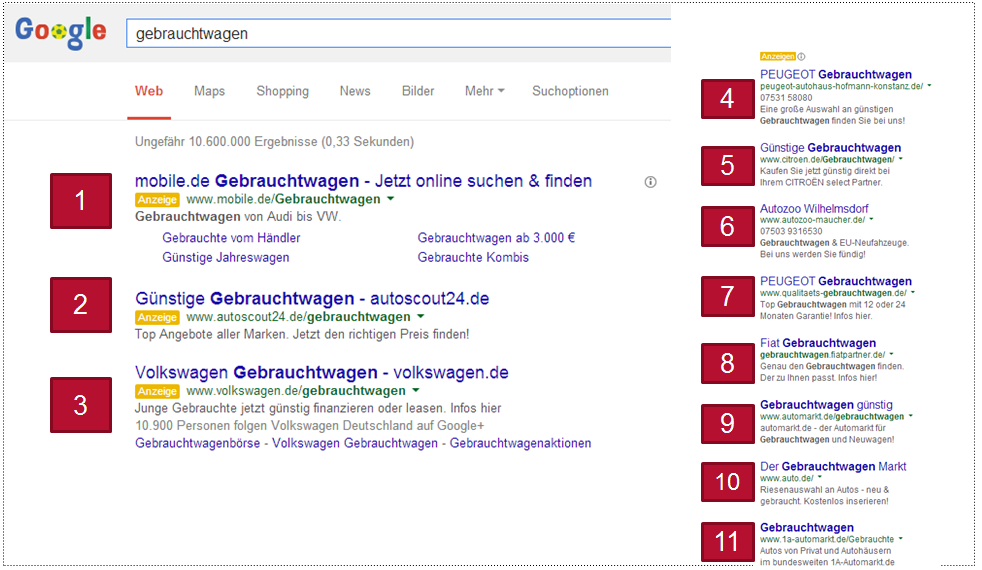
Task: Open the Shopping tab
Action: coord(282,91)
